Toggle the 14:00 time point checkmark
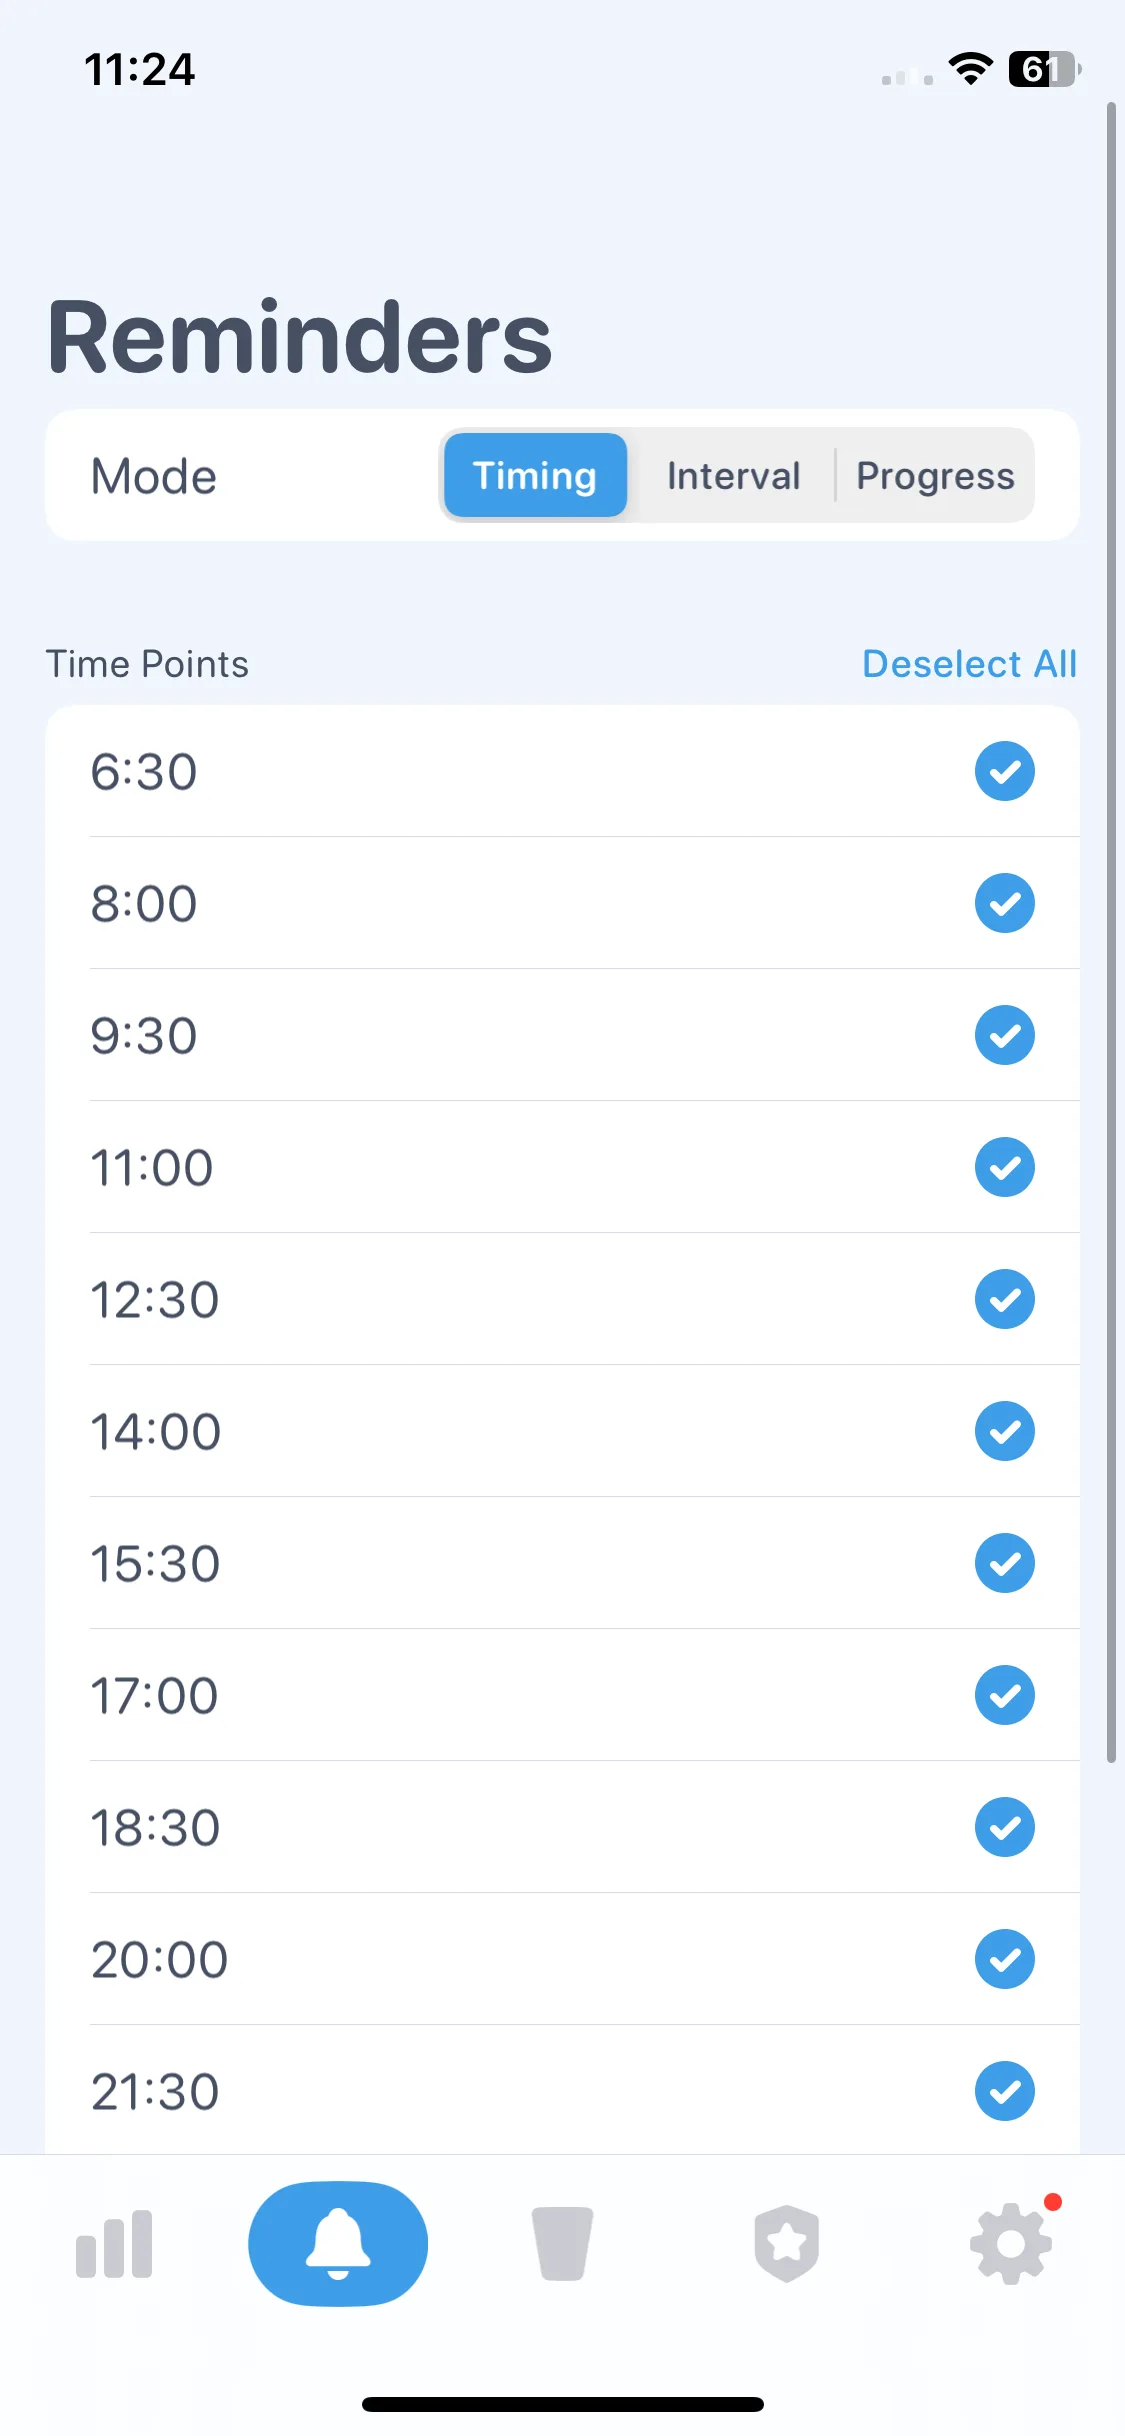The width and height of the screenshot is (1125, 2436). coord(1004,1431)
